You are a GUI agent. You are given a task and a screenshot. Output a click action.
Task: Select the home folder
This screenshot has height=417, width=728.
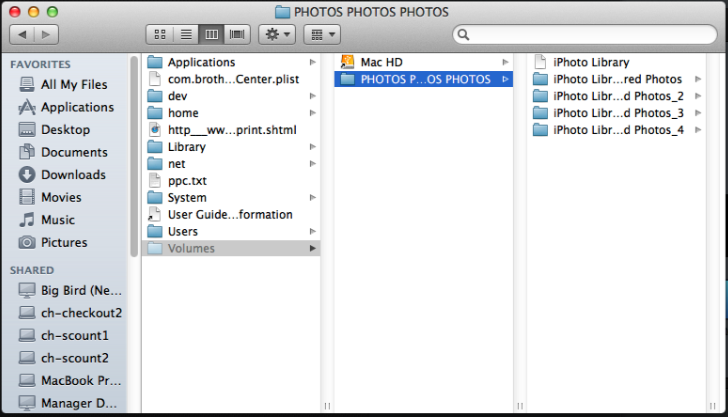(x=231, y=113)
